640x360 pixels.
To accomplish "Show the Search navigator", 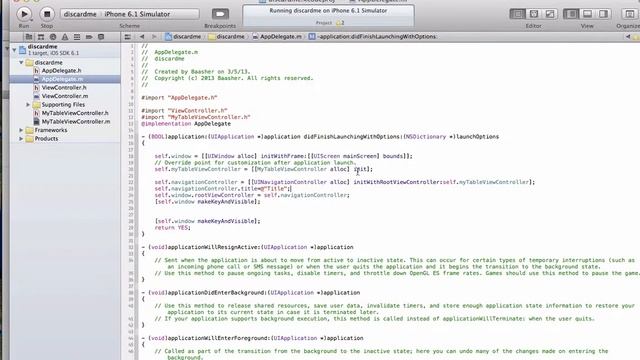I will (x=53, y=37).
